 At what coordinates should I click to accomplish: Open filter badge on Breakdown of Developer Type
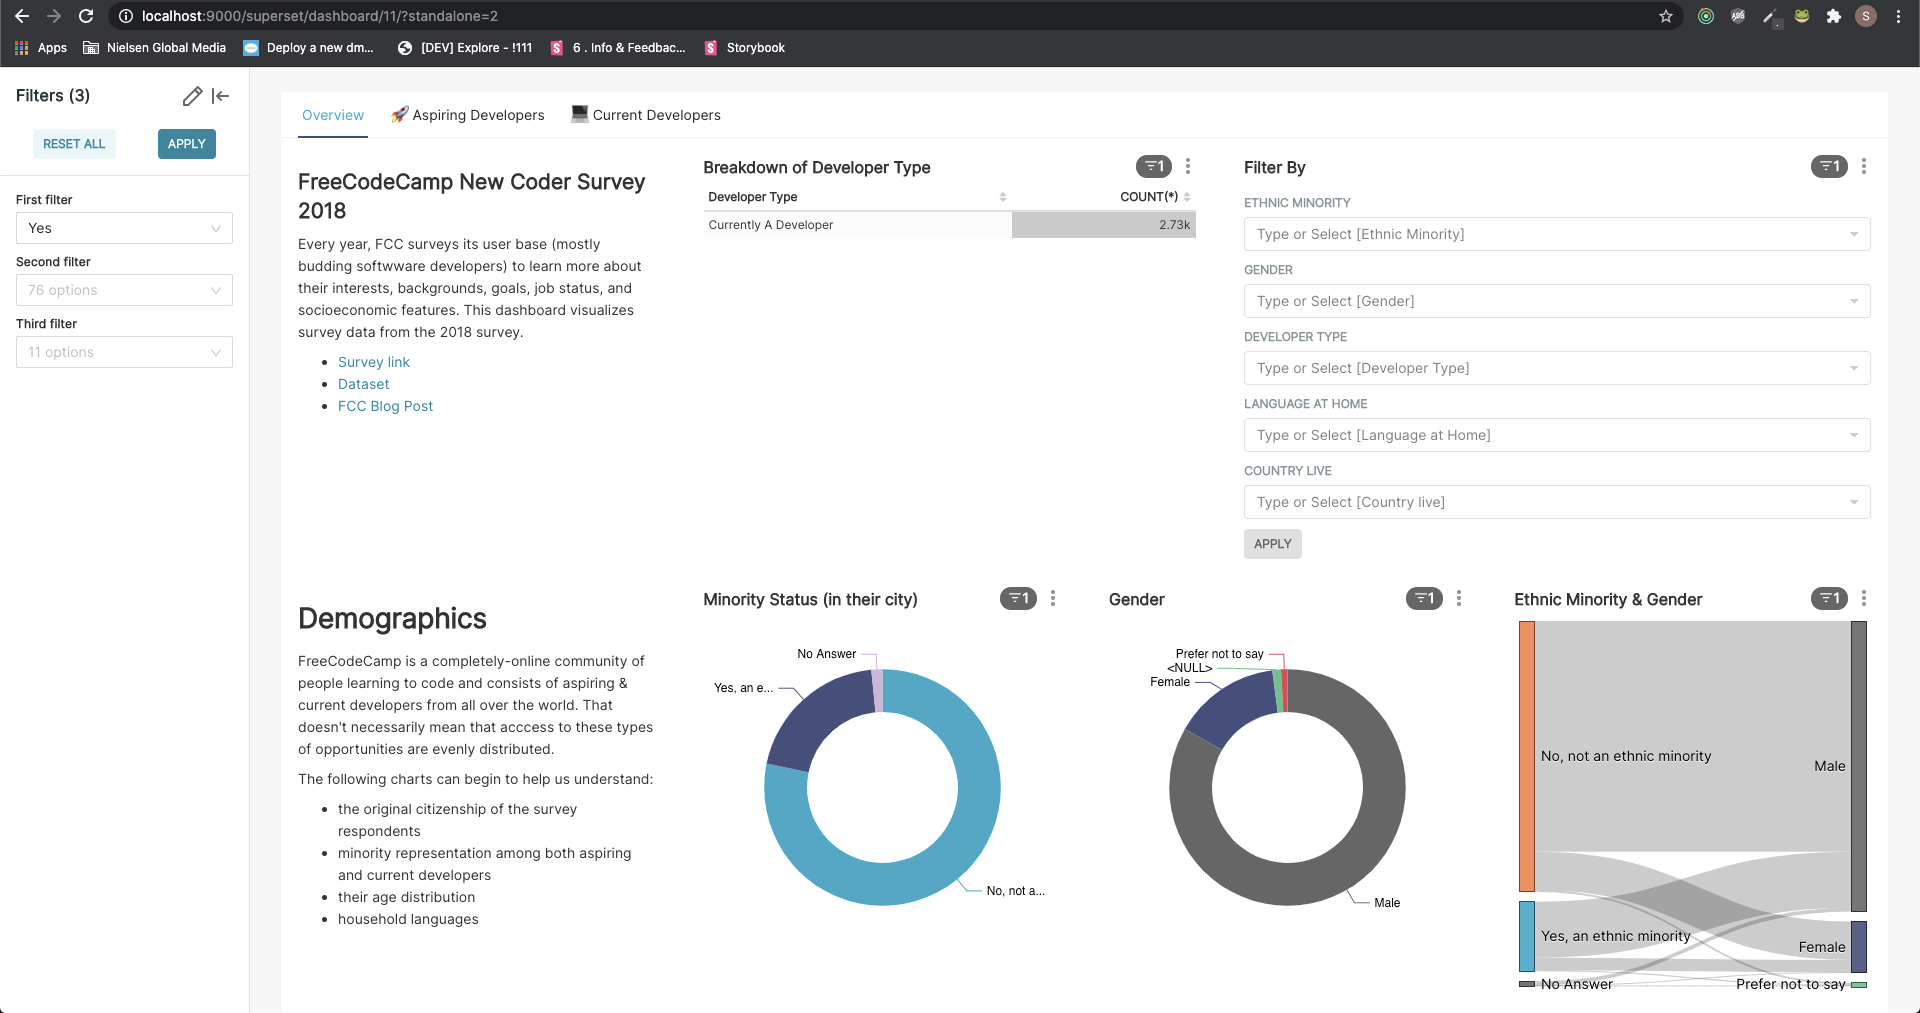[1154, 167]
